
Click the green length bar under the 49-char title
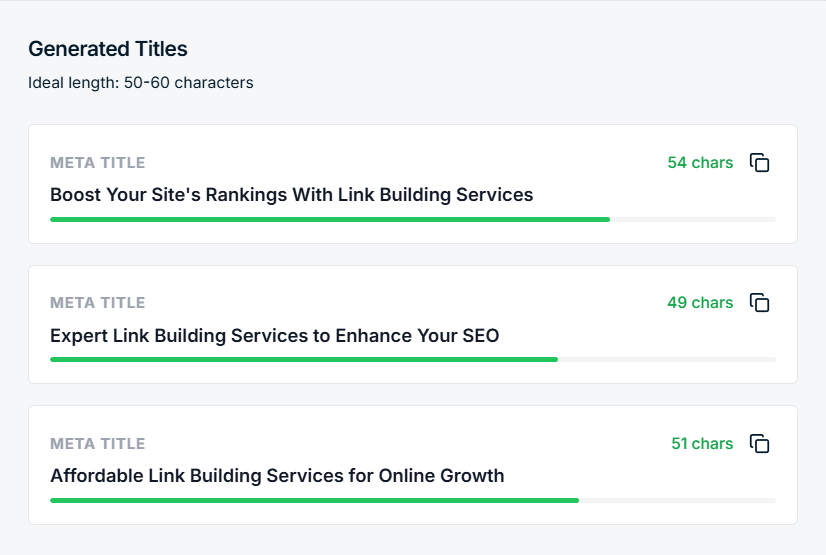[x=304, y=359]
